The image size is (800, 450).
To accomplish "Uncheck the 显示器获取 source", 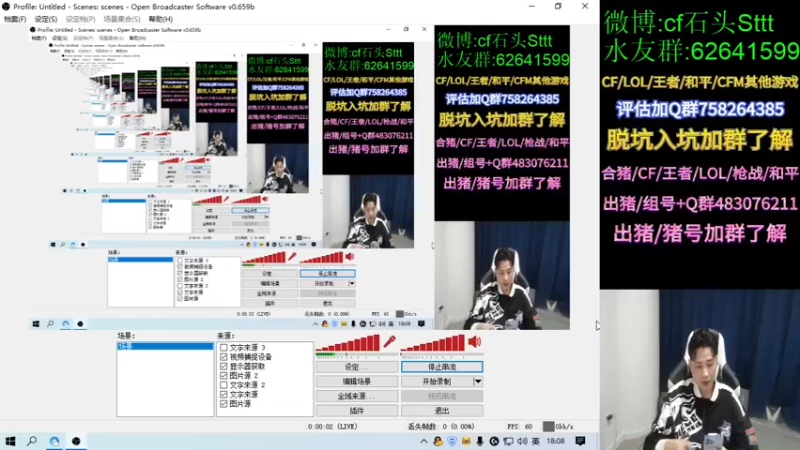I will pyautogui.click(x=223, y=366).
